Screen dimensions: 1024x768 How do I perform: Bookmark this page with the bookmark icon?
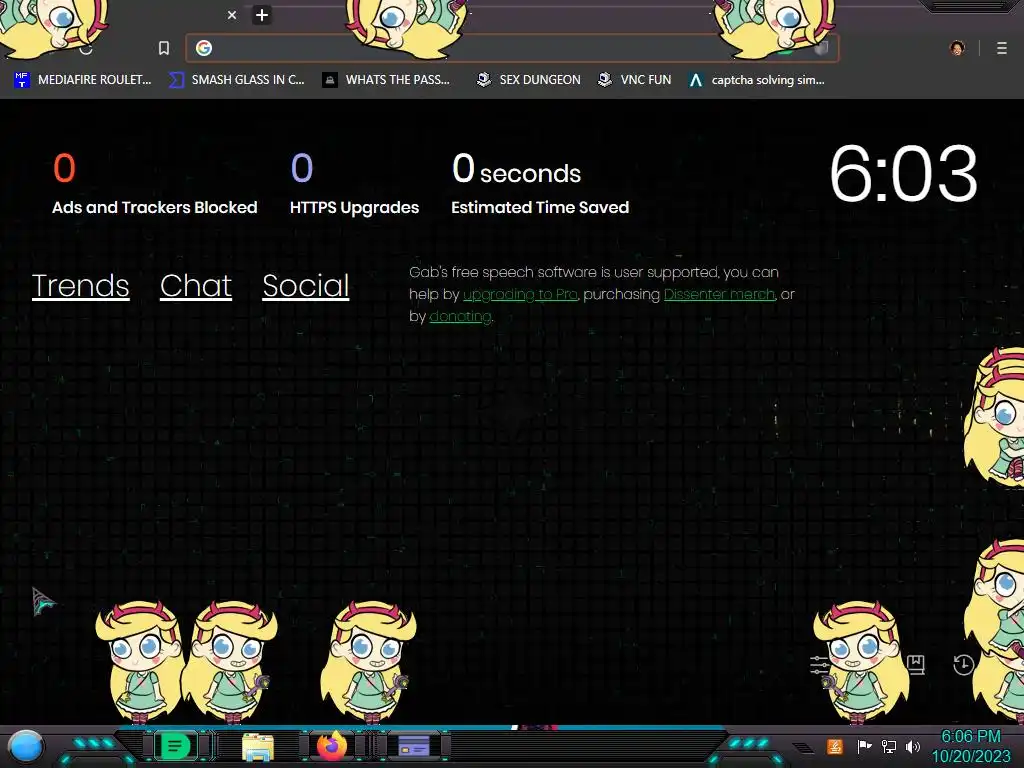[164, 48]
